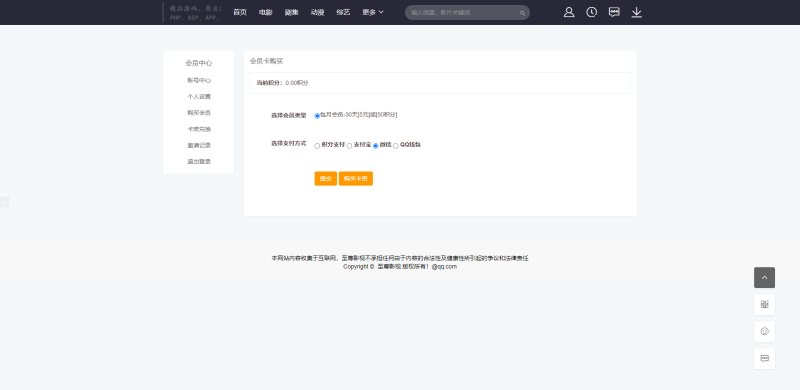
Task: Click the 会员卡购买 panel title
Action: 266,61
